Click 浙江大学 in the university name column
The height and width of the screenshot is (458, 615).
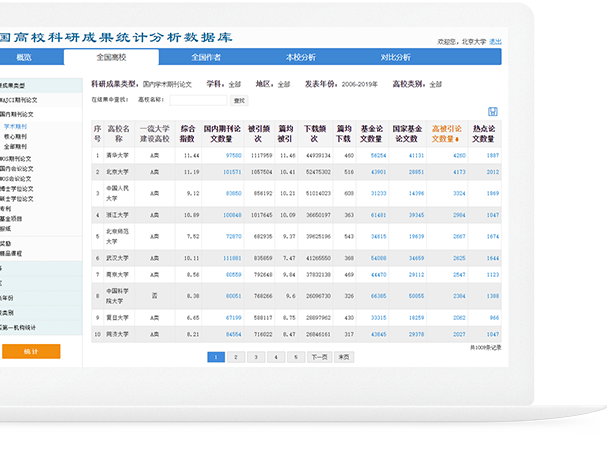117,215
